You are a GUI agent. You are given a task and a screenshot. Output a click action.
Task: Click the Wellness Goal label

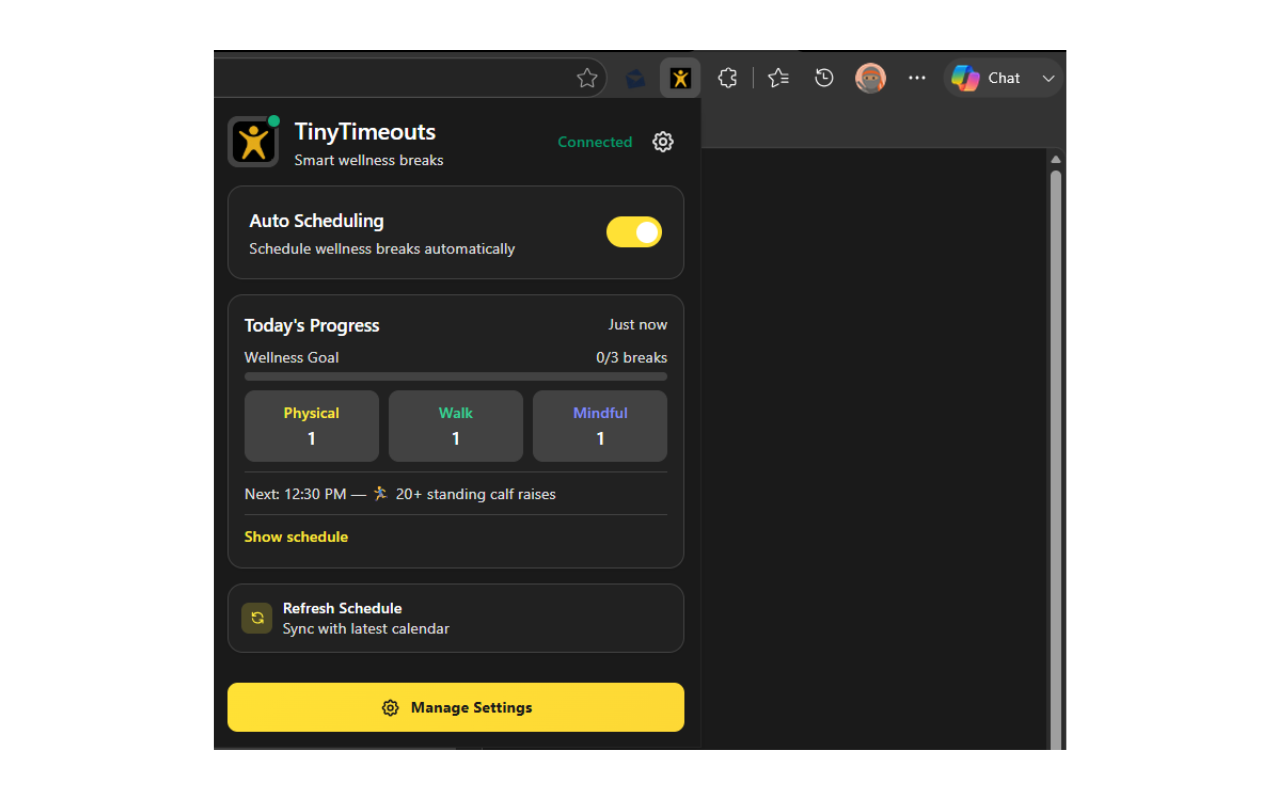(x=292, y=357)
